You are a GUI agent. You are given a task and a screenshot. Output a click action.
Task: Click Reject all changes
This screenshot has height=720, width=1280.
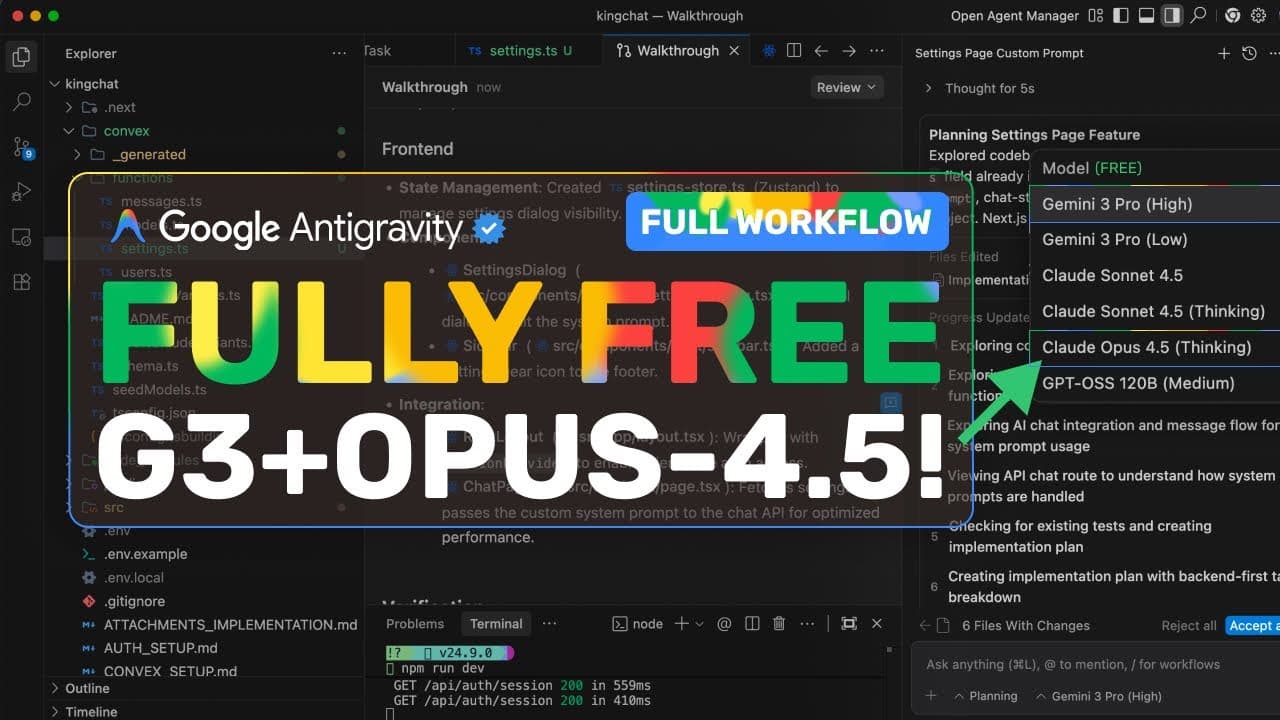tap(1189, 626)
